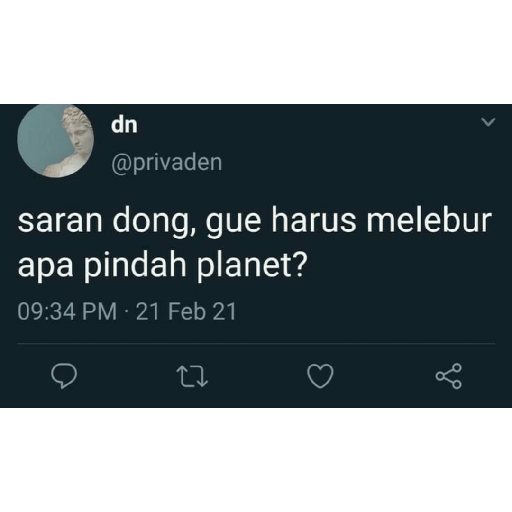
Task: Visit the @privaden handle
Action: 166,163
